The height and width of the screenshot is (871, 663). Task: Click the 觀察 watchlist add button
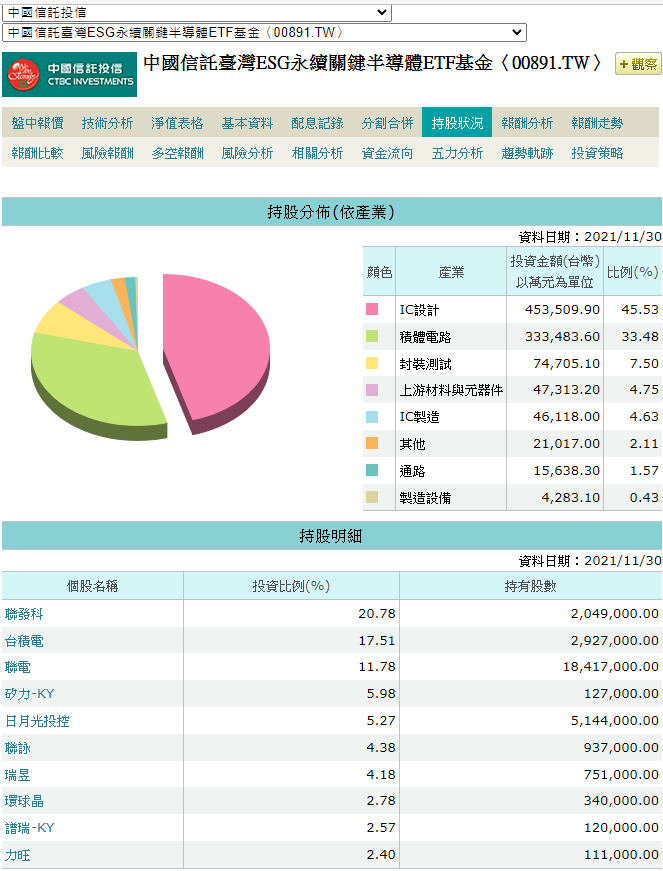[638, 64]
